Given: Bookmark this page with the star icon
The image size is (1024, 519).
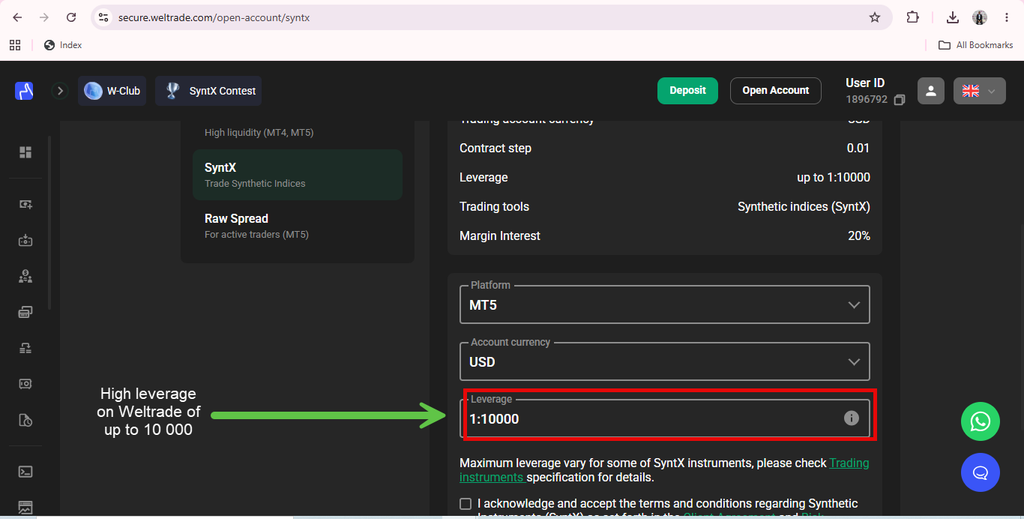Looking at the screenshot, I should pyautogui.click(x=874, y=18).
